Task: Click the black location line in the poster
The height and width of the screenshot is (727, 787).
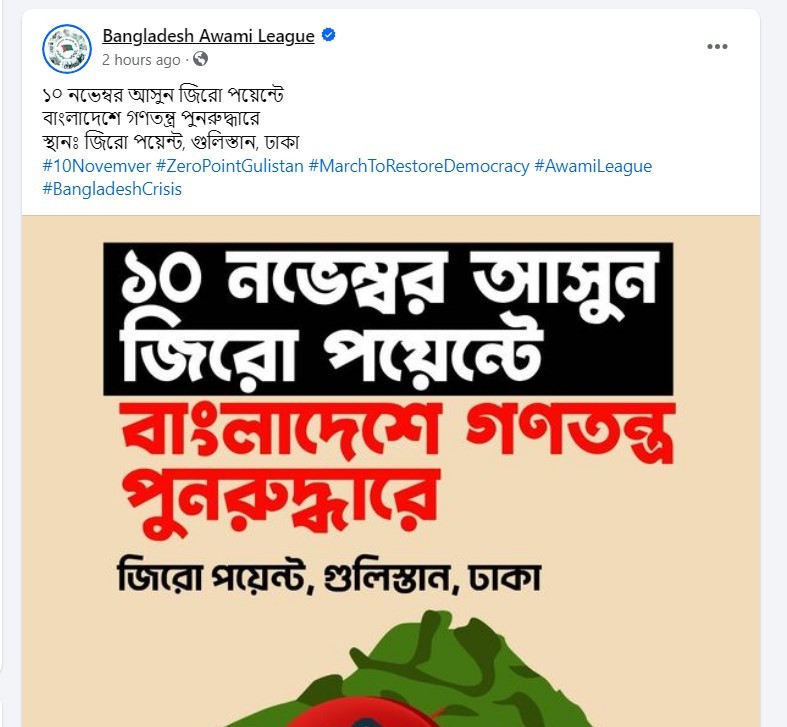Action: [x=329, y=578]
